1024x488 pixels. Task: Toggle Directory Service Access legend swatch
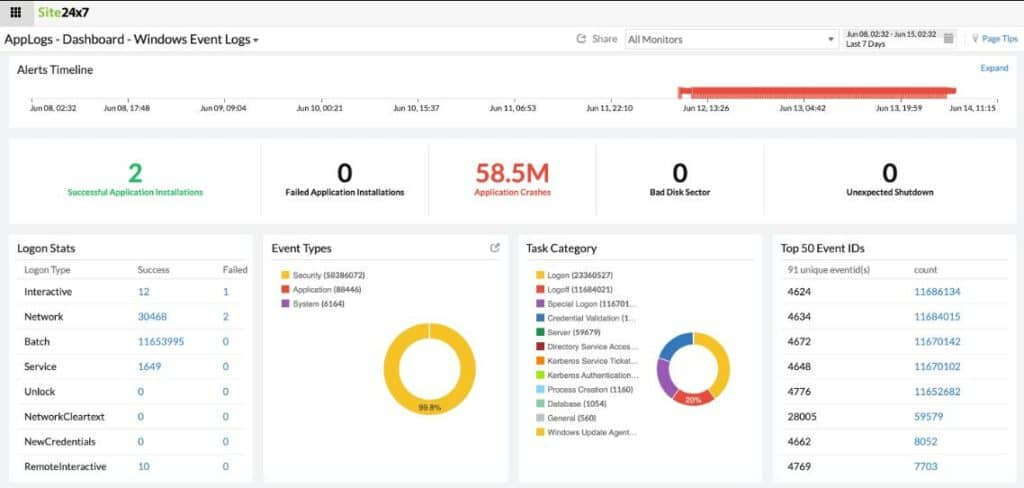(539, 347)
